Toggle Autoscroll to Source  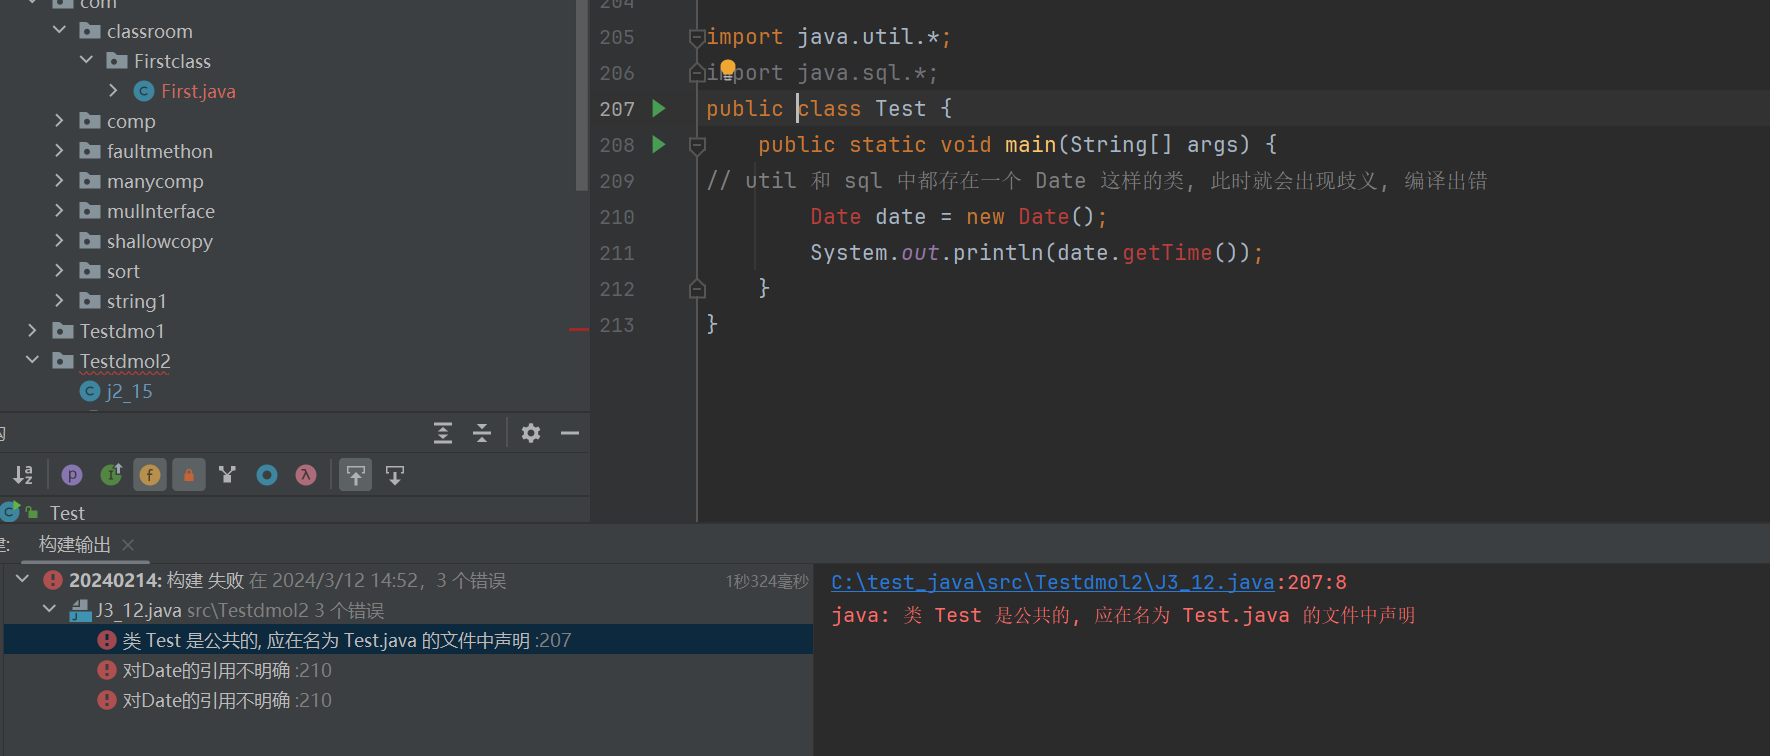(x=356, y=475)
